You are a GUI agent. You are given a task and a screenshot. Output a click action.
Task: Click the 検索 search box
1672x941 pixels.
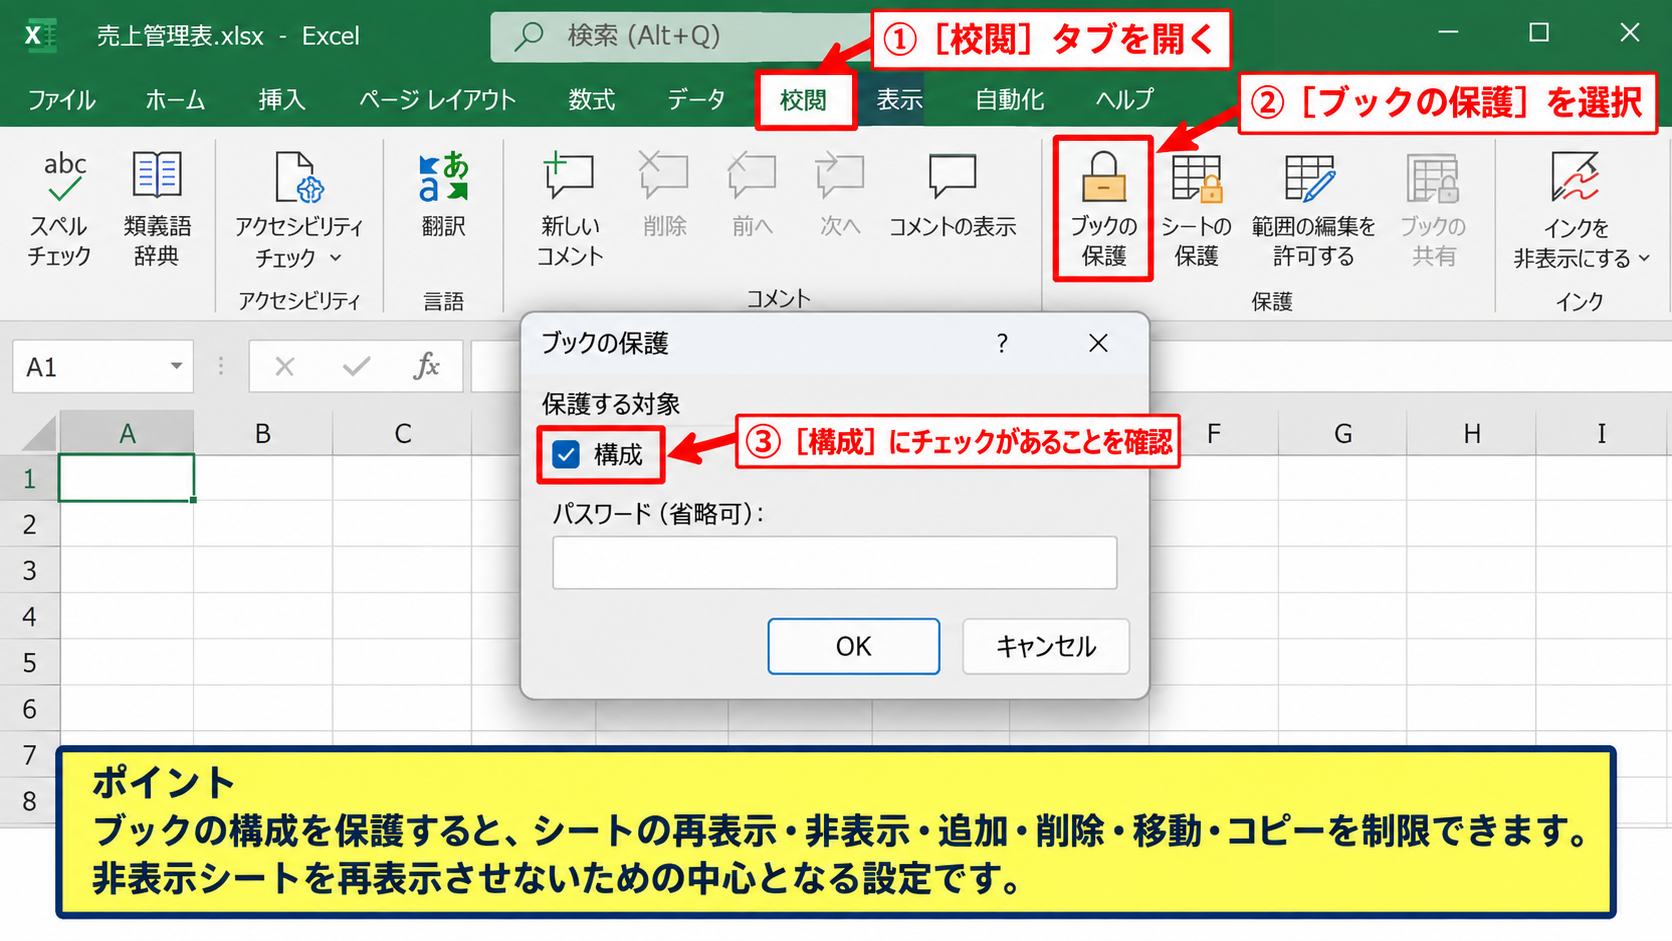(680, 37)
